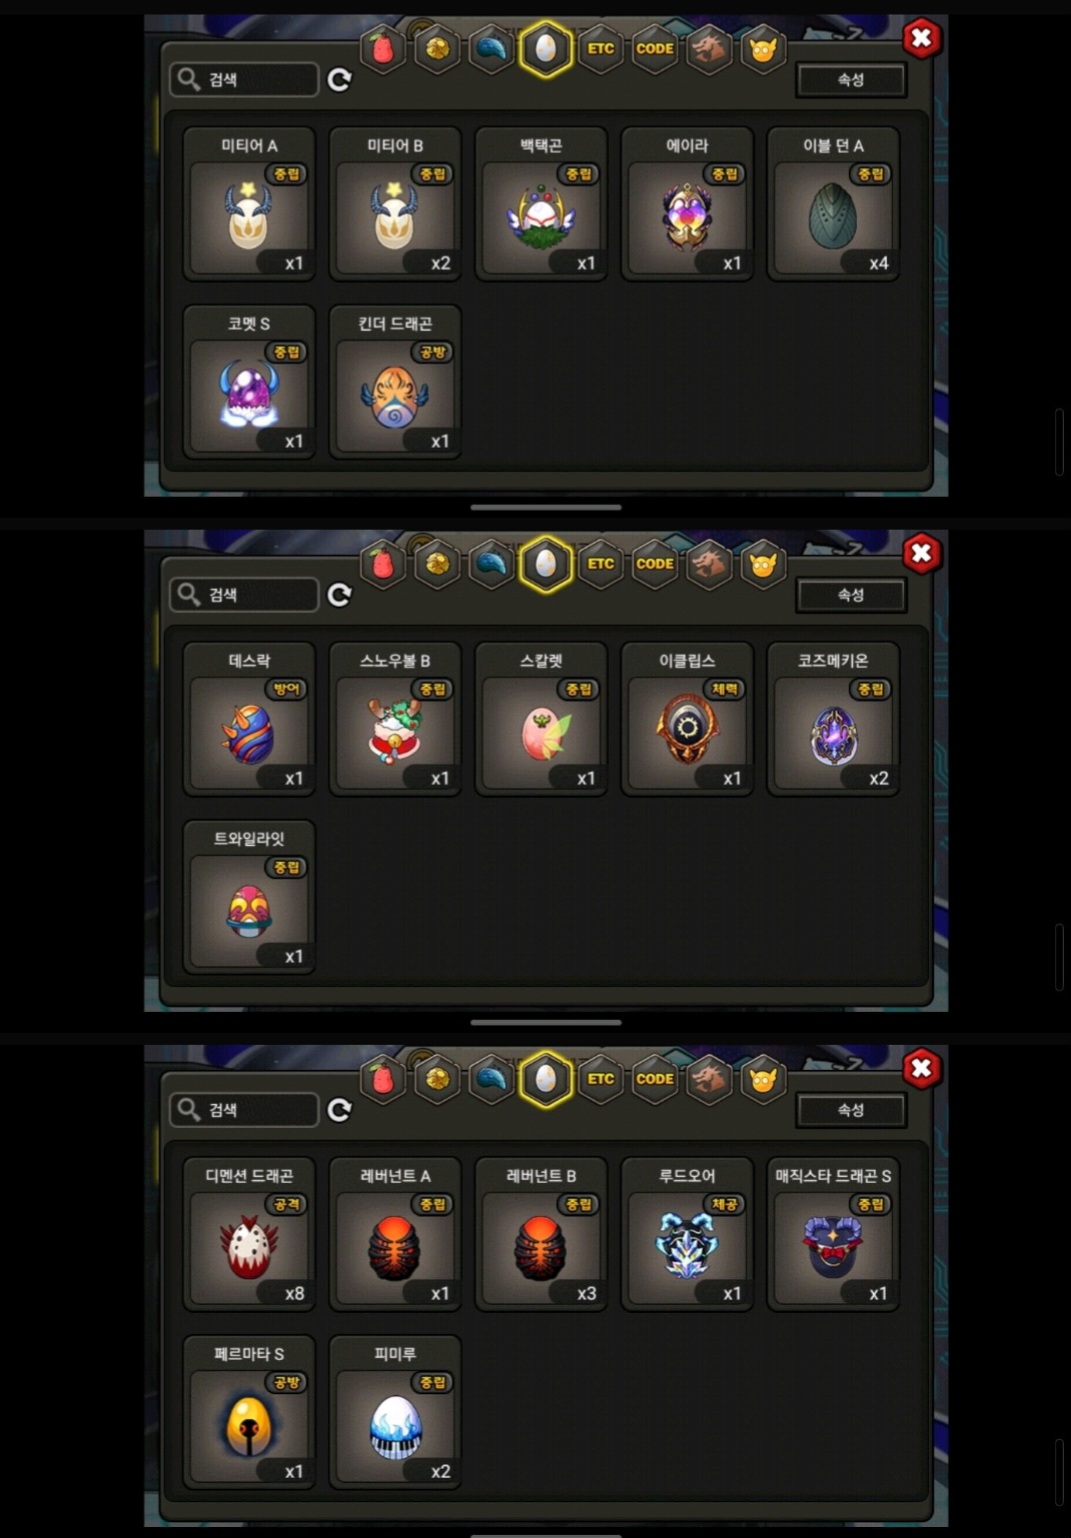
Task: Open the 이블 던 A egg
Action: click(833, 204)
